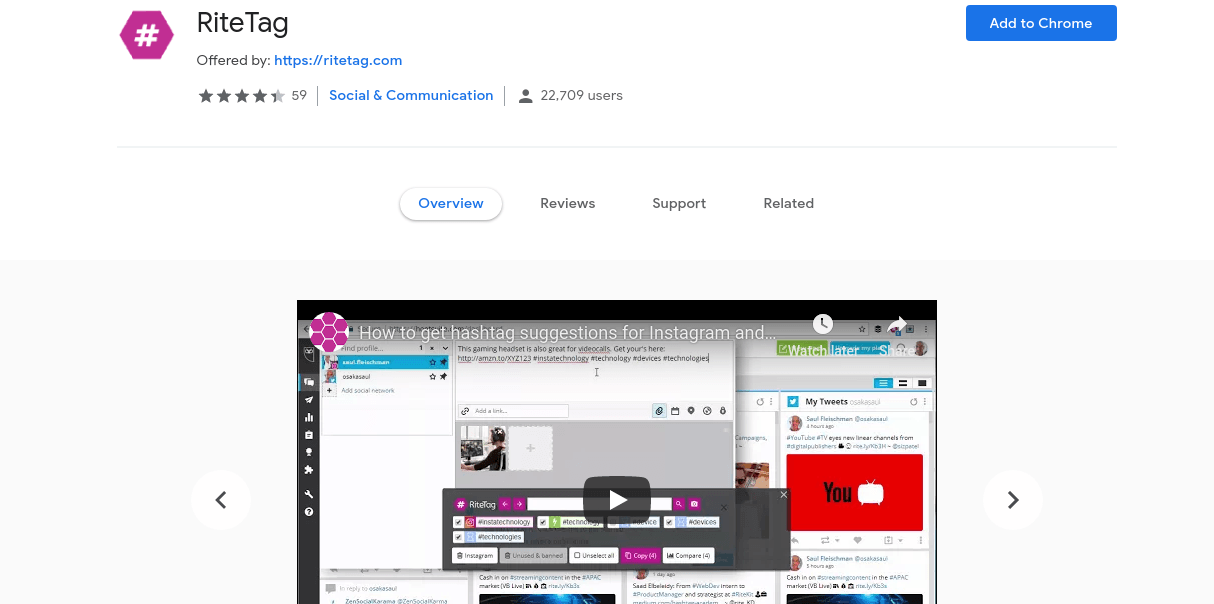This screenshot has height=604, width=1214.
Task: Select the '22,709 users' text
Action: [x=581, y=96]
